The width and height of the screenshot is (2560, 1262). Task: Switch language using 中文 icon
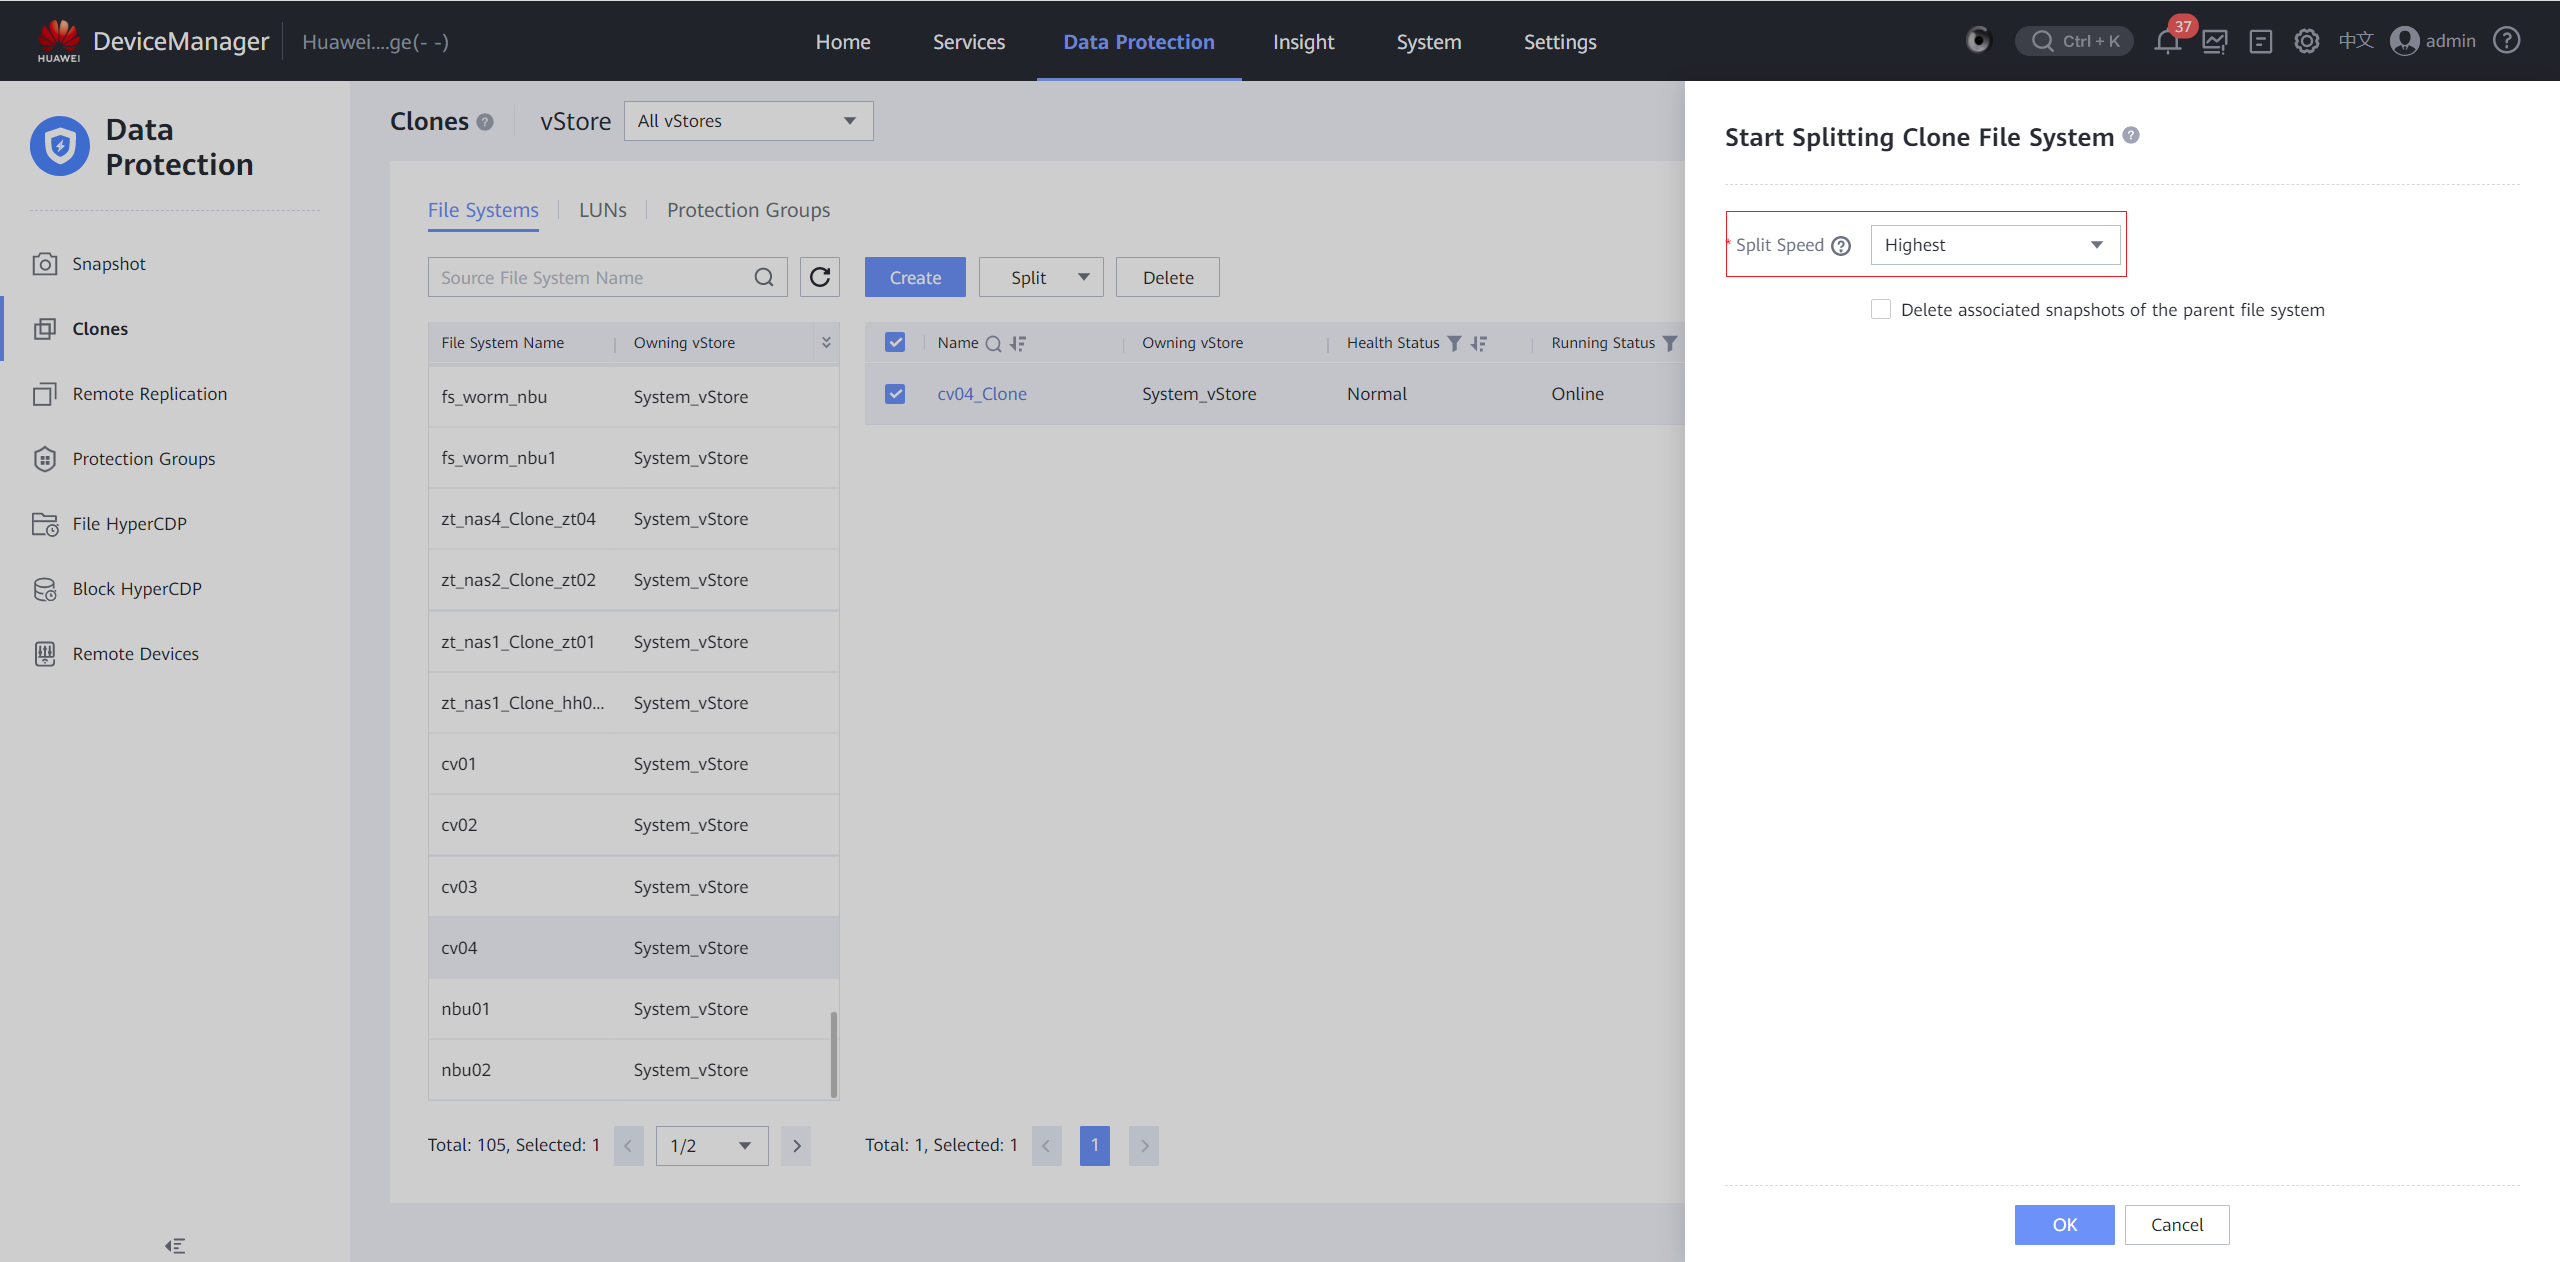pos(2355,41)
